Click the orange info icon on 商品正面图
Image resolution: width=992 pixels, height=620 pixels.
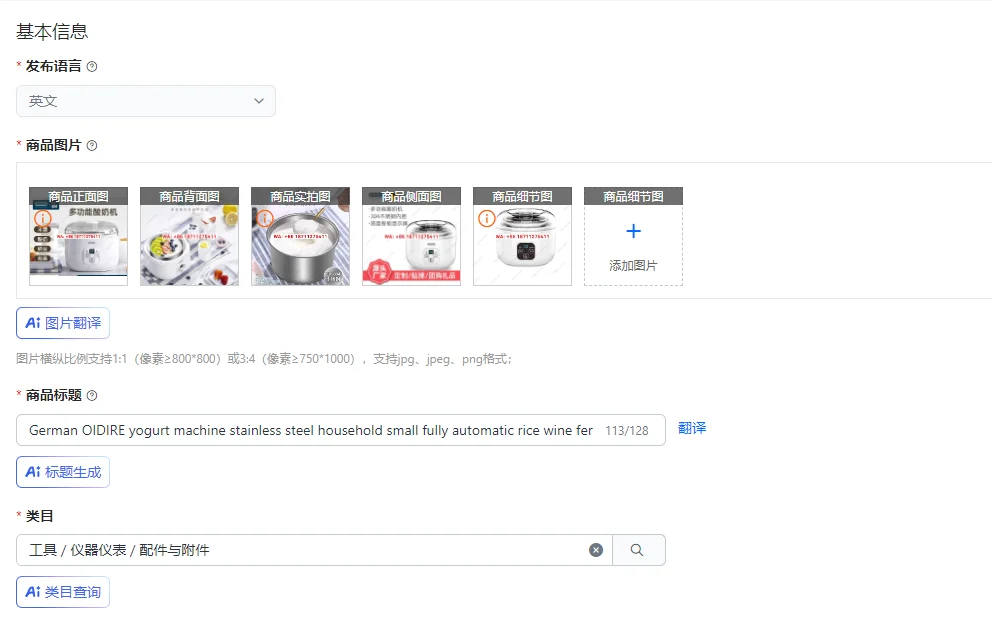[x=42, y=219]
